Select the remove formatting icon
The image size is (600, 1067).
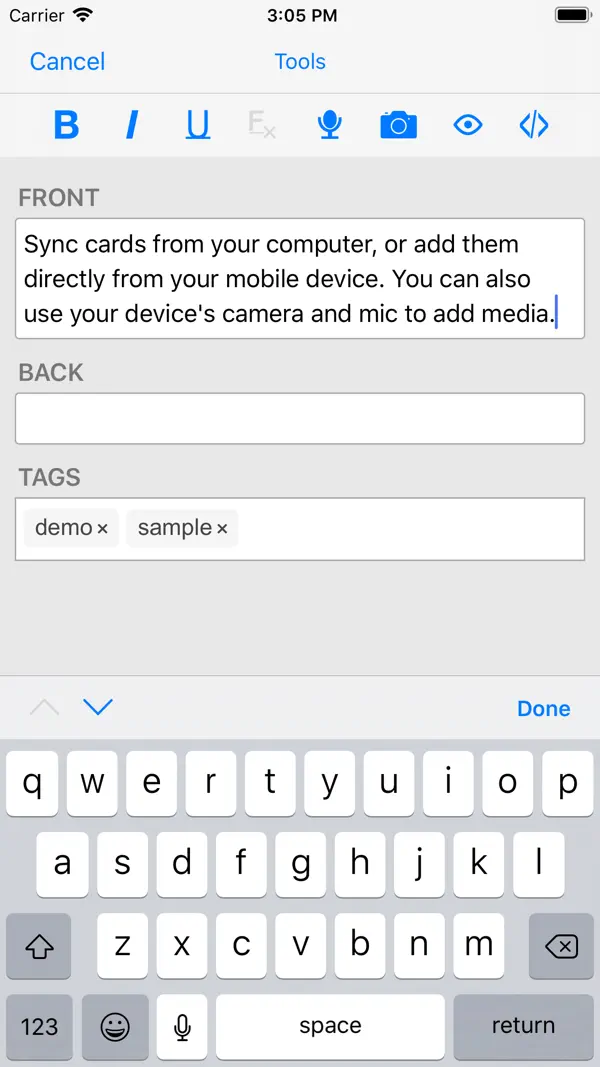[x=262, y=124]
